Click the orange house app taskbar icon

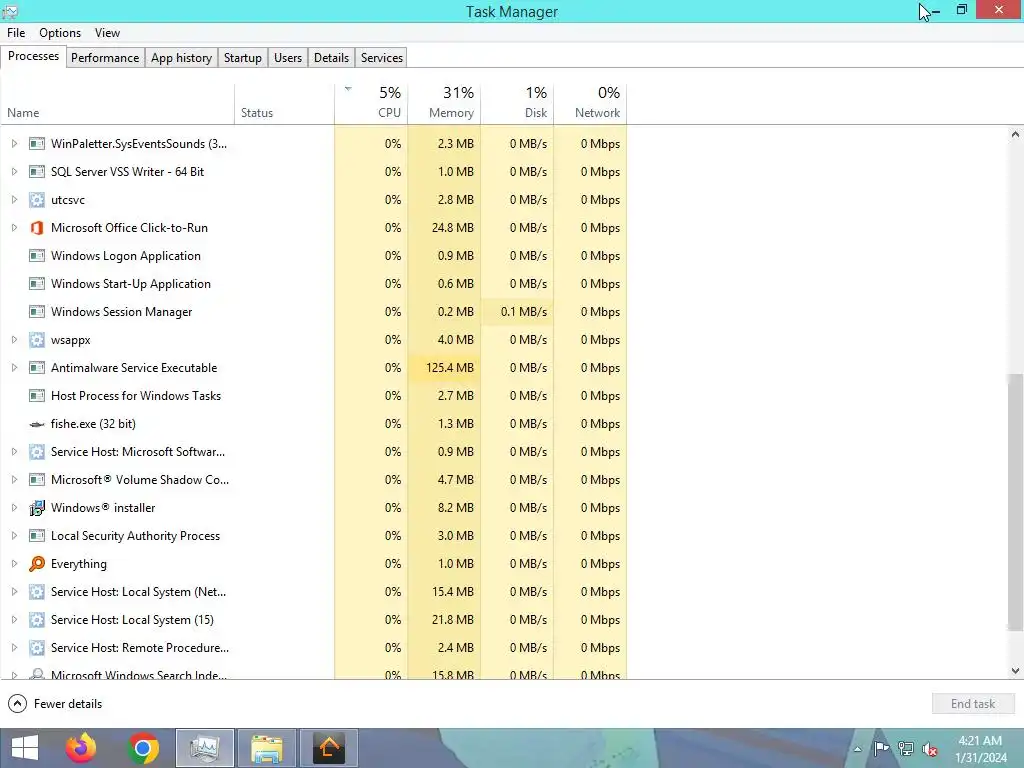(329, 748)
